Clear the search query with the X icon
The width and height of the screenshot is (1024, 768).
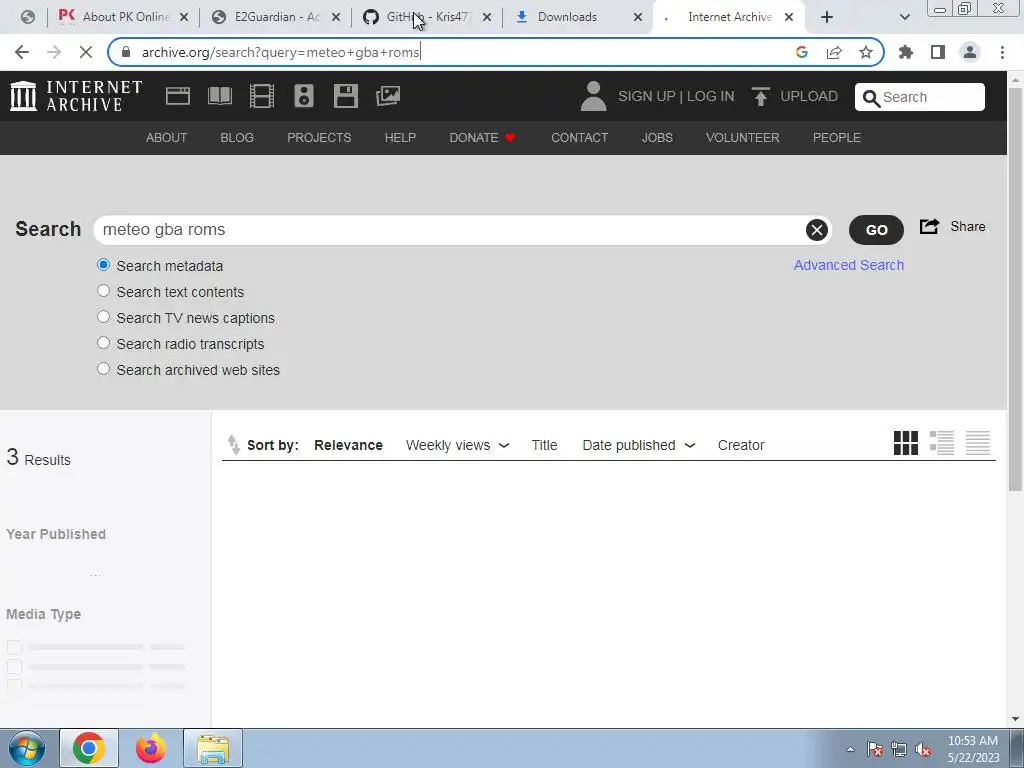[x=816, y=230]
